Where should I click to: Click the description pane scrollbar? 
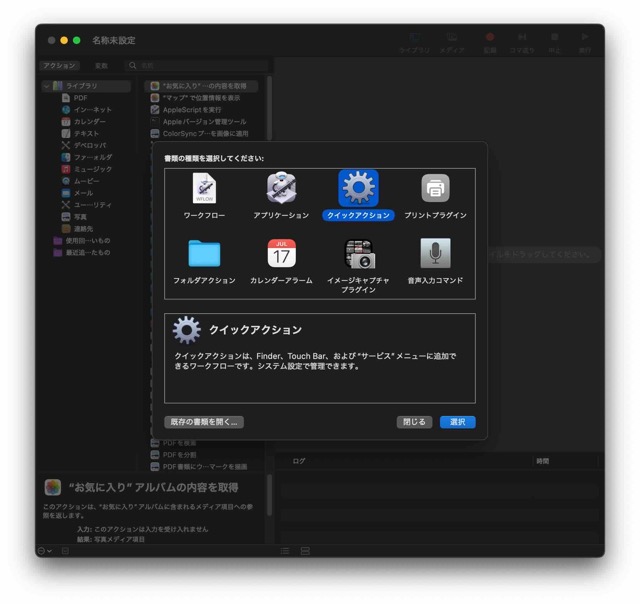coord(269,495)
